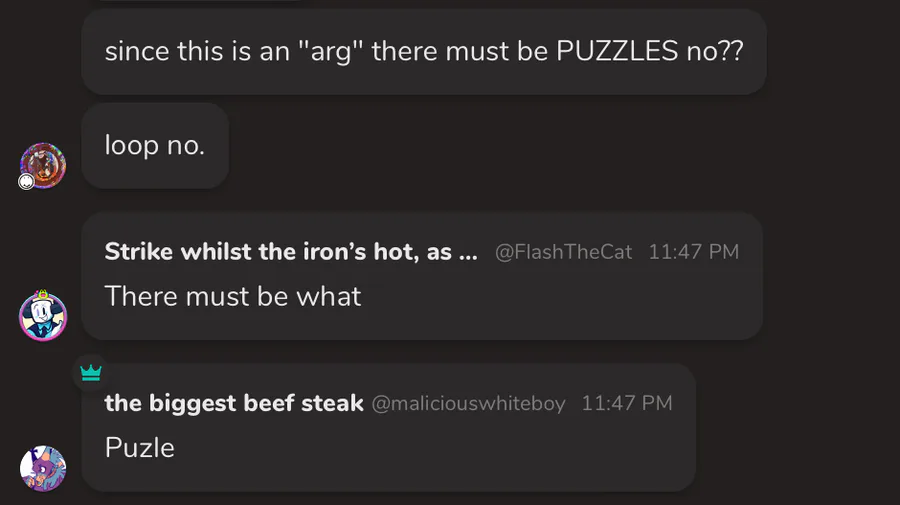Image resolution: width=900 pixels, height=505 pixels.
Task: Click the teal crown badge icon
Action: (91, 373)
